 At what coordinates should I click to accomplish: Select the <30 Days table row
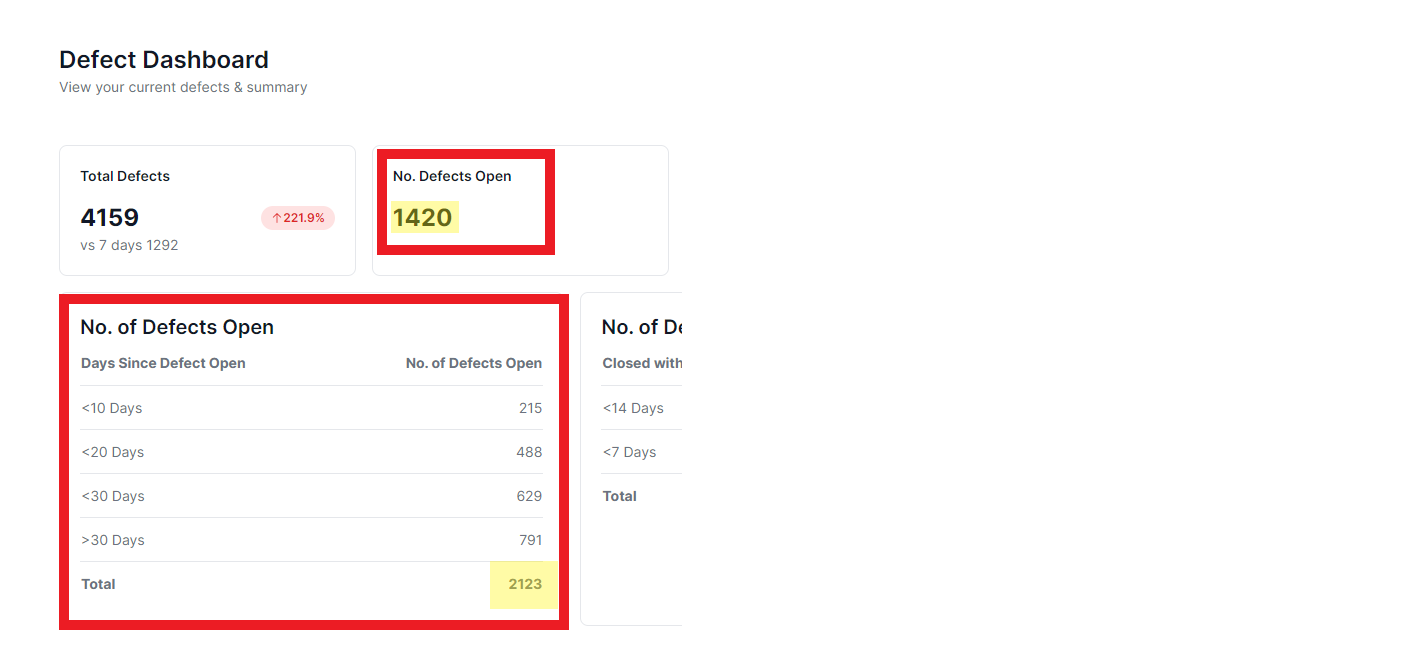pos(311,496)
